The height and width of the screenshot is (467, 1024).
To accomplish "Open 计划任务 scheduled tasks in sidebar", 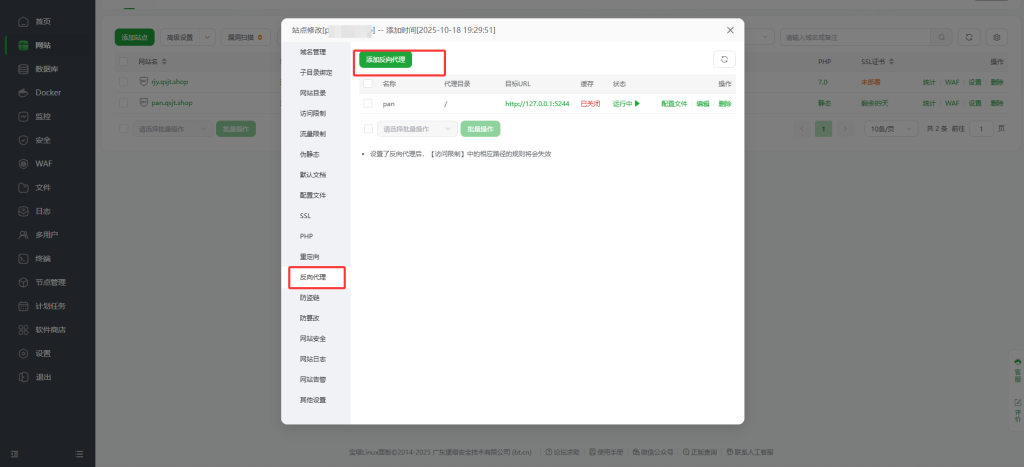I will click(26, 306).
